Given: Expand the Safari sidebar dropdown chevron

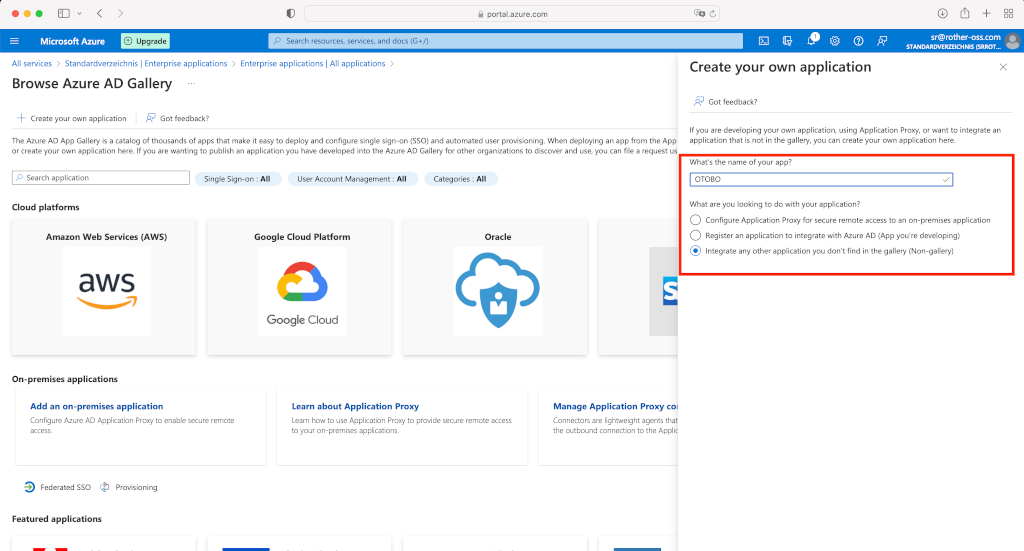Looking at the screenshot, I should 79,13.
